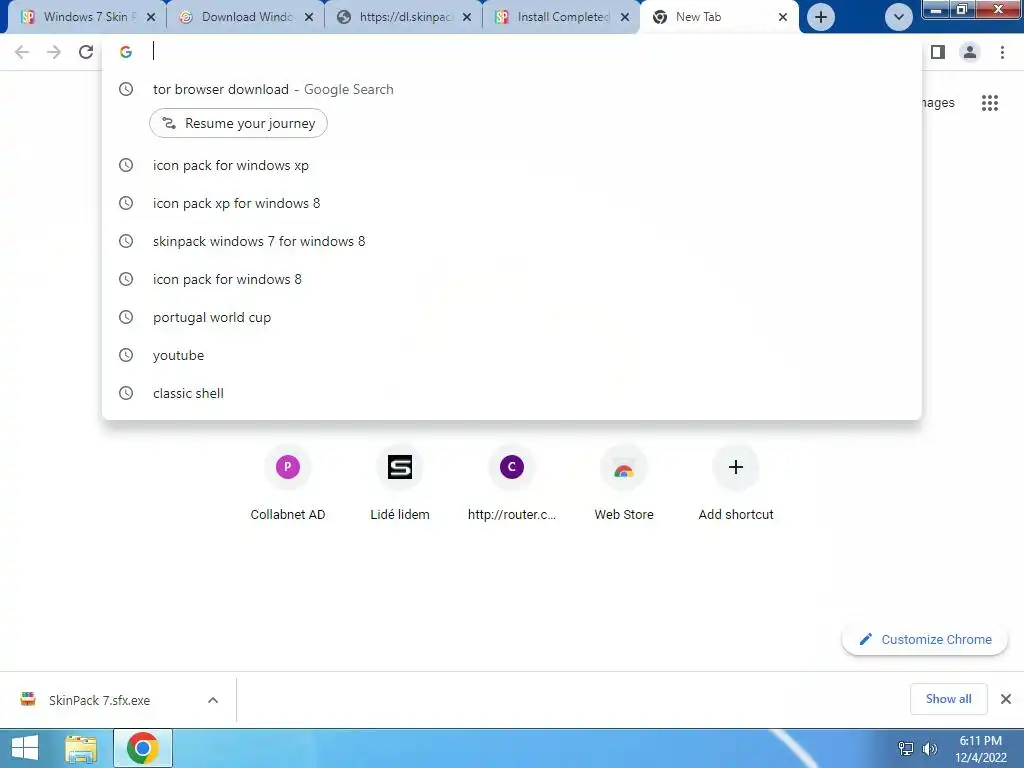Click the Google logo in address bar
The width and height of the screenshot is (1024, 768).
pos(126,52)
